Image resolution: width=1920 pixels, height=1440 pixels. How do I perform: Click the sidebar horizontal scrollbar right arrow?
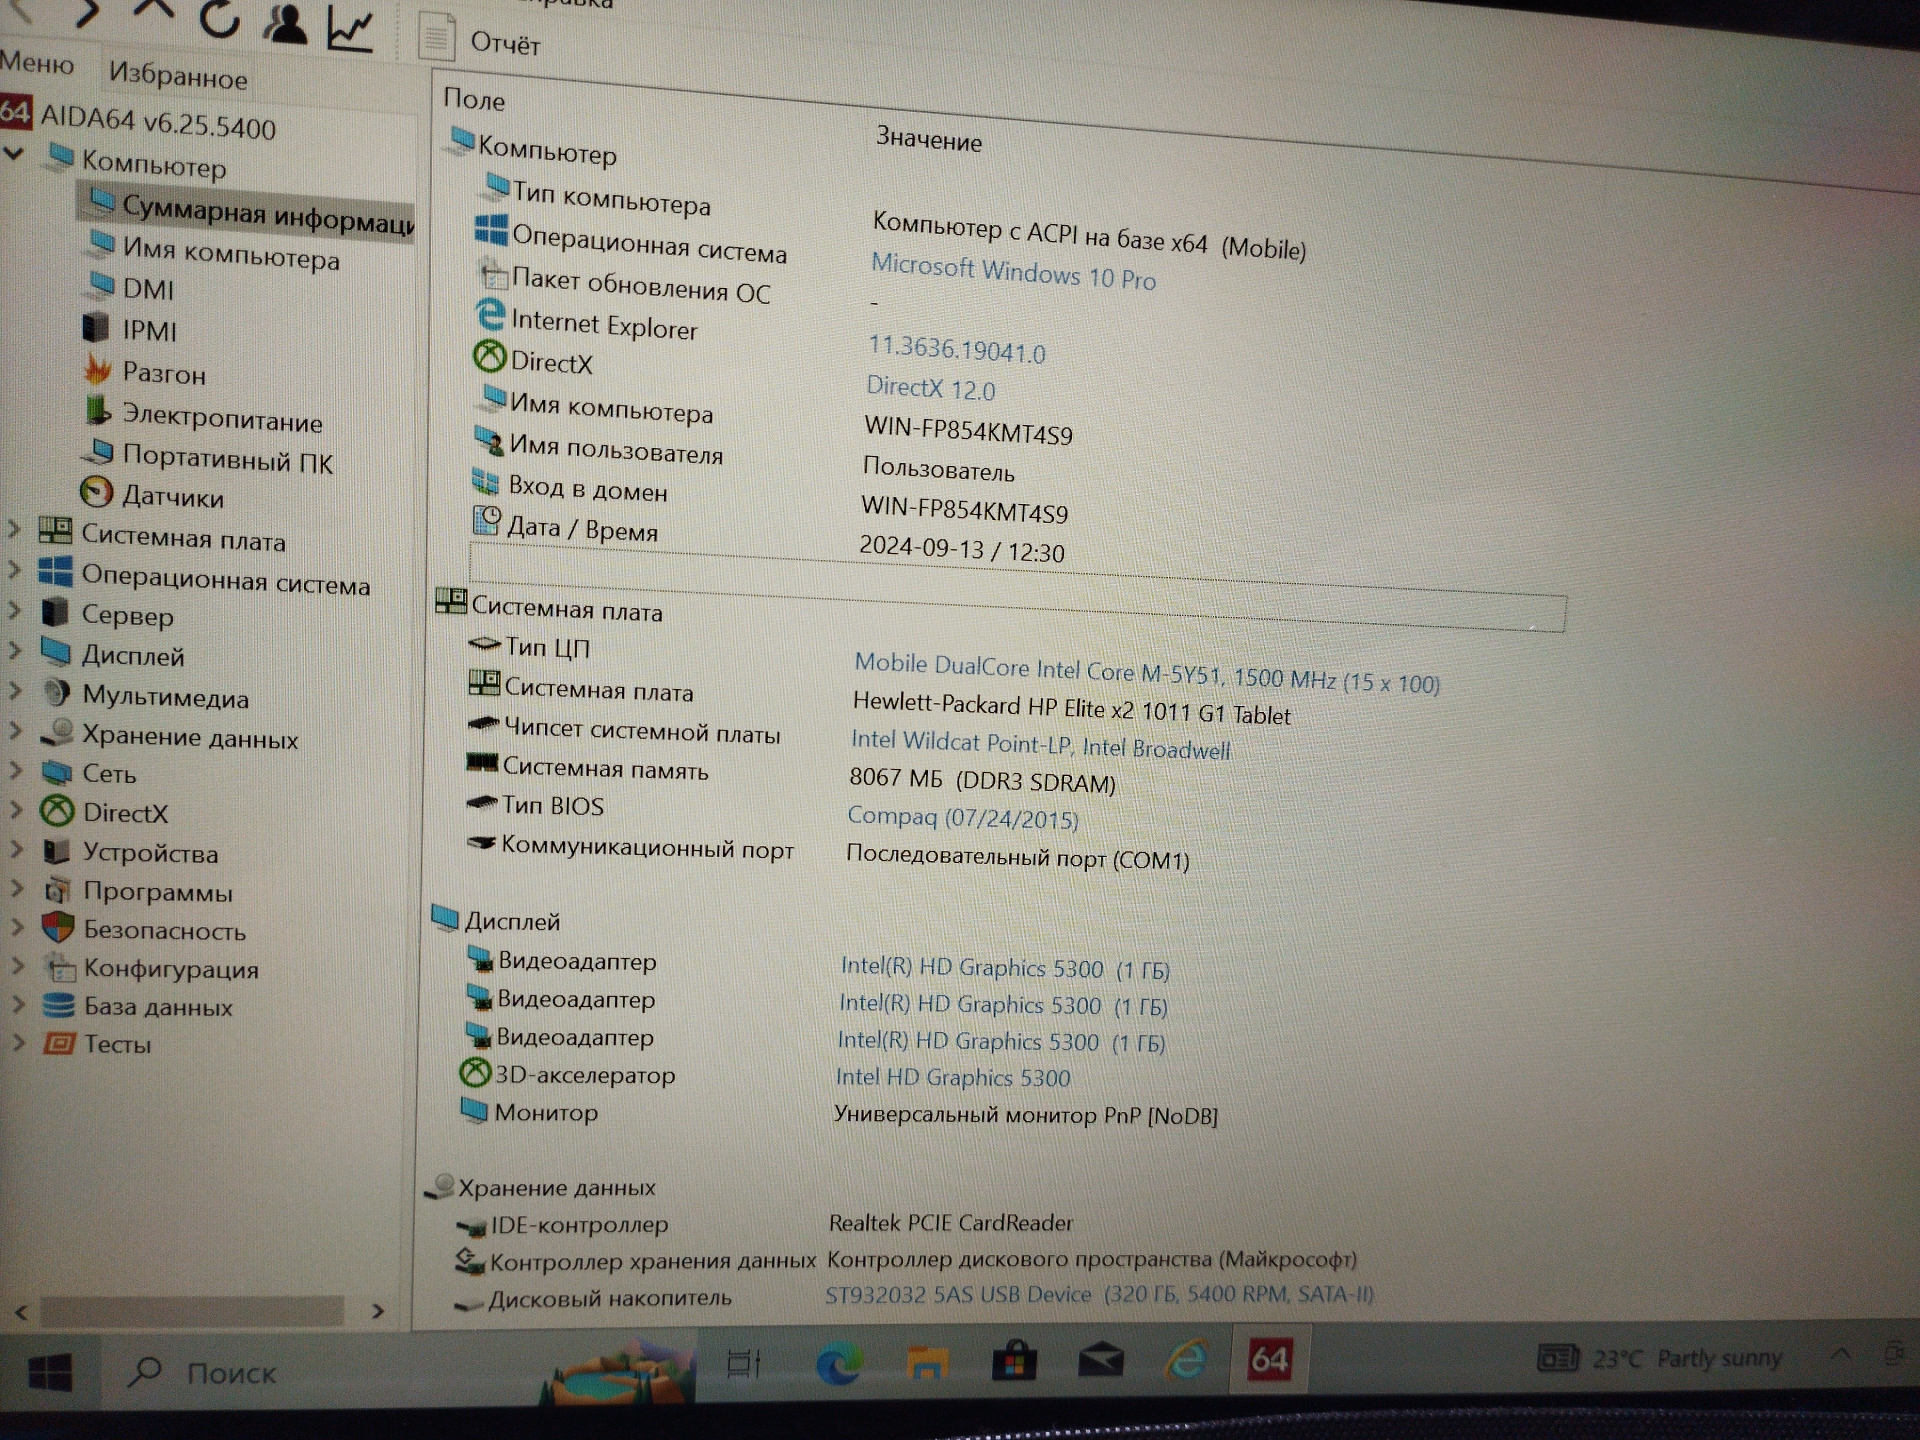(x=378, y=1310)
